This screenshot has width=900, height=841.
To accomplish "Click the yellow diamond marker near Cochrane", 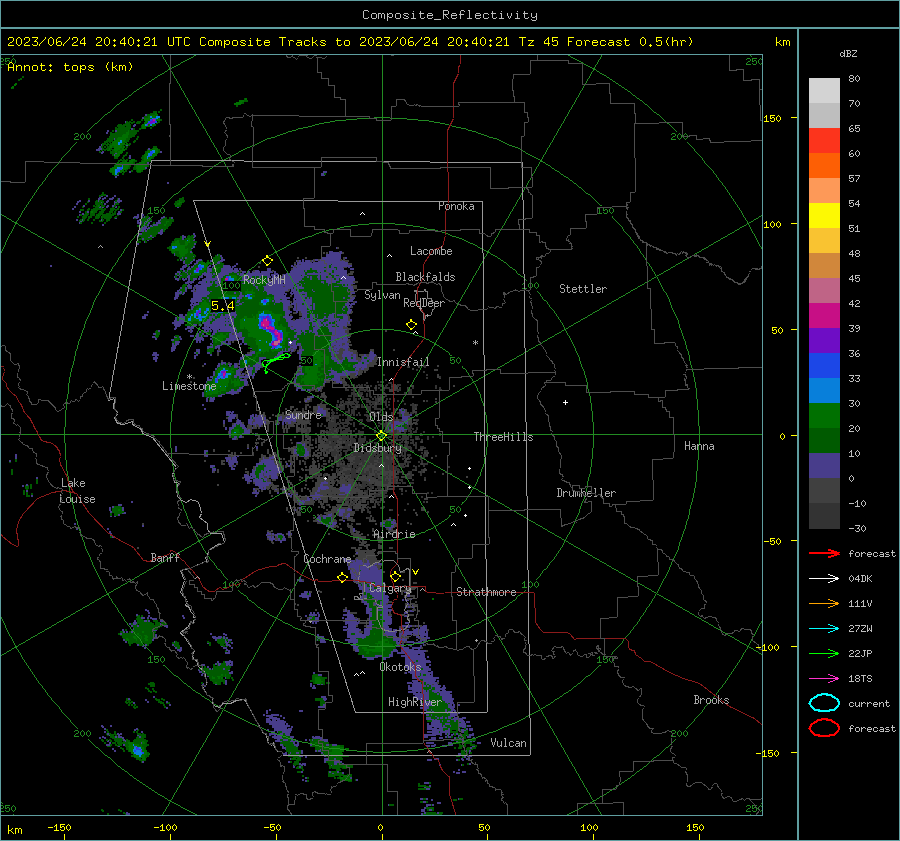I will click(x=343, y=578).
